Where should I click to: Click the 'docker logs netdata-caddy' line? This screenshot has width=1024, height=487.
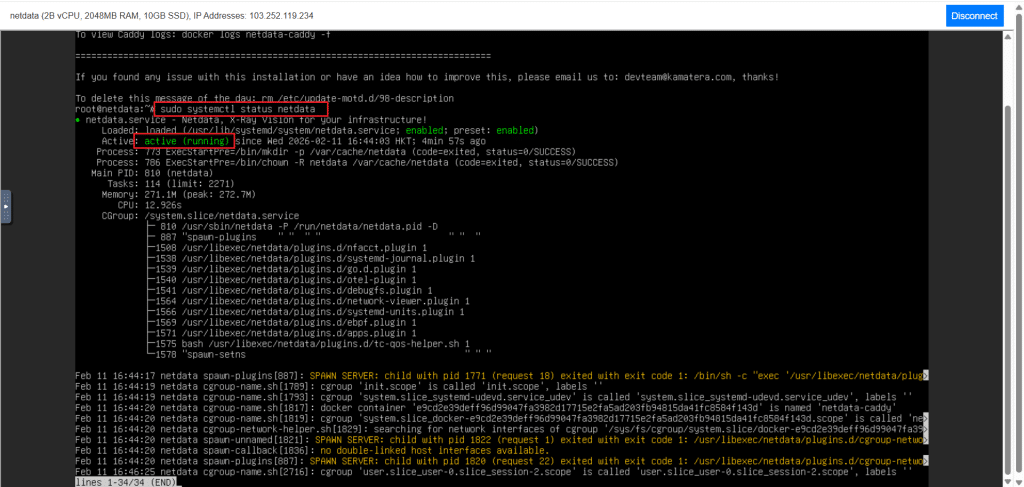click(202, 34)
